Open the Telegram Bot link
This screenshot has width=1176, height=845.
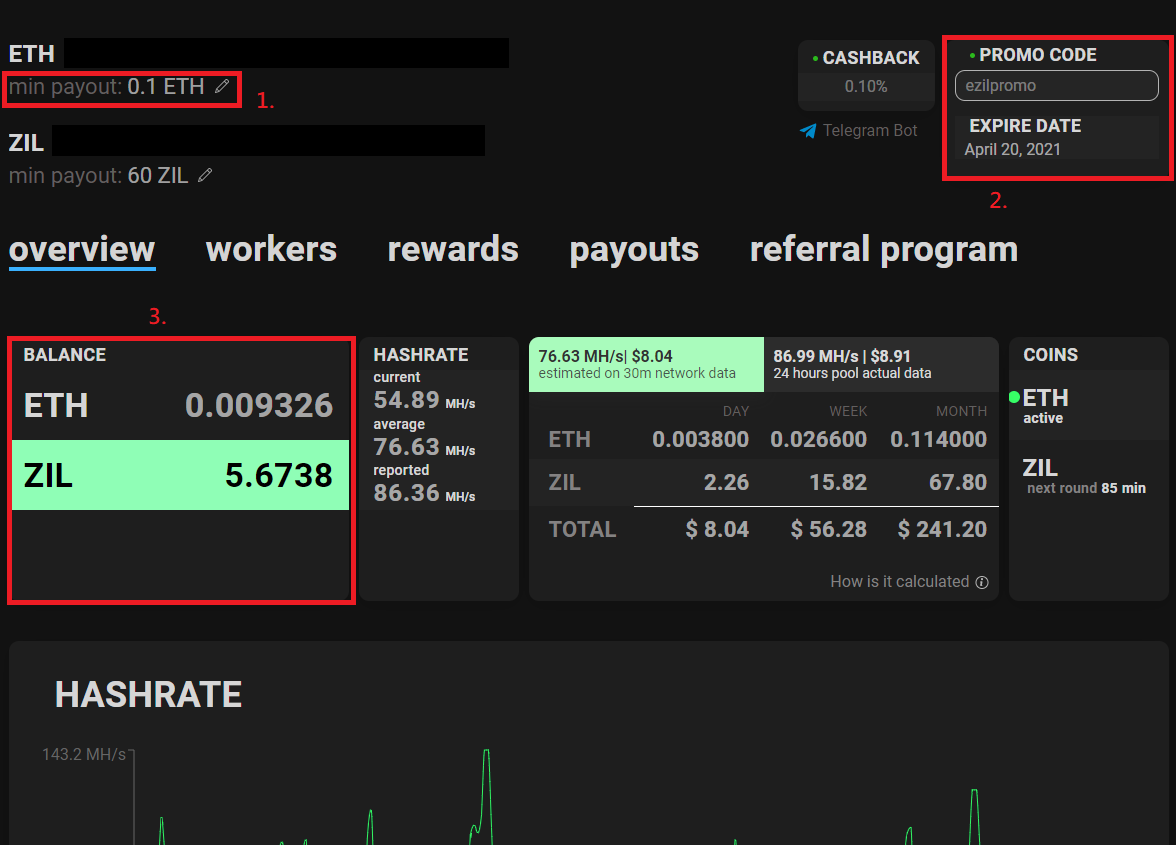click(859, 130)
